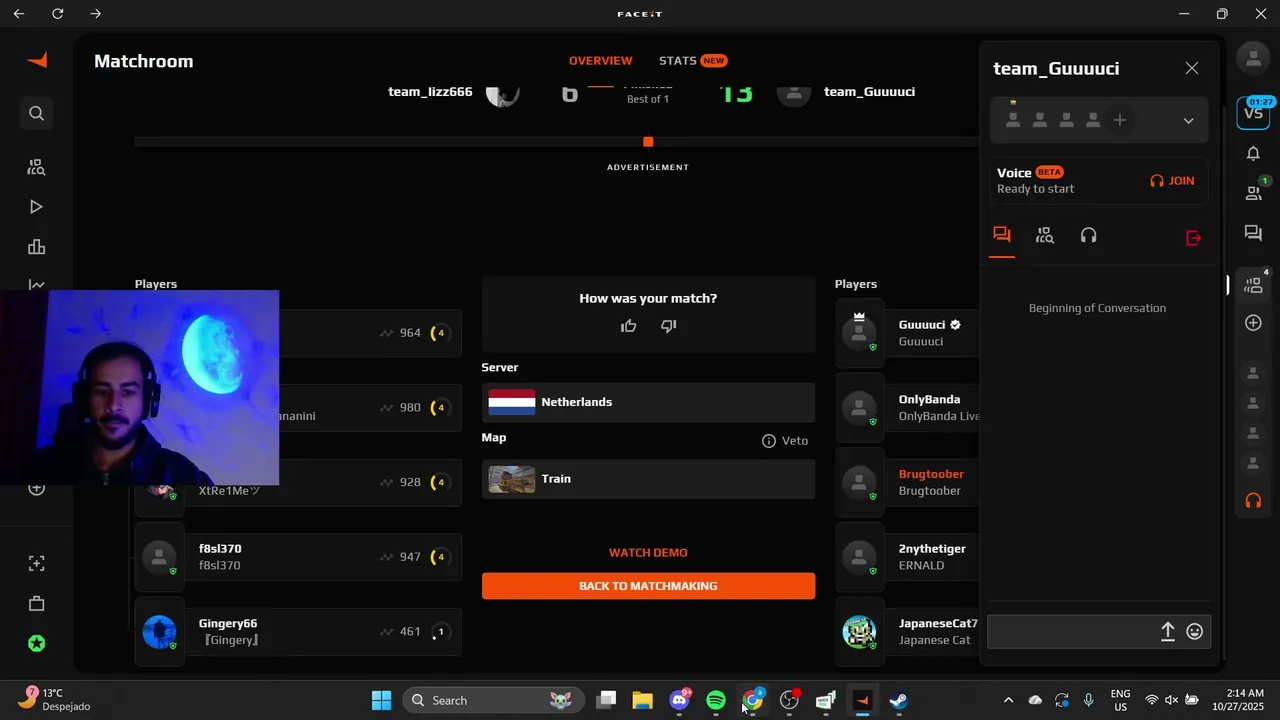
Task: Click the green star icon in sidebar
Action: (x=36, y=644)
